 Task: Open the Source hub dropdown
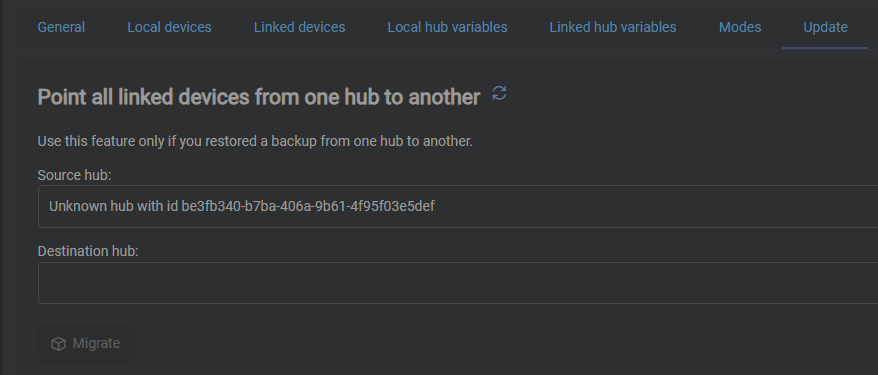pyautogui.click(x=458, y=207)
